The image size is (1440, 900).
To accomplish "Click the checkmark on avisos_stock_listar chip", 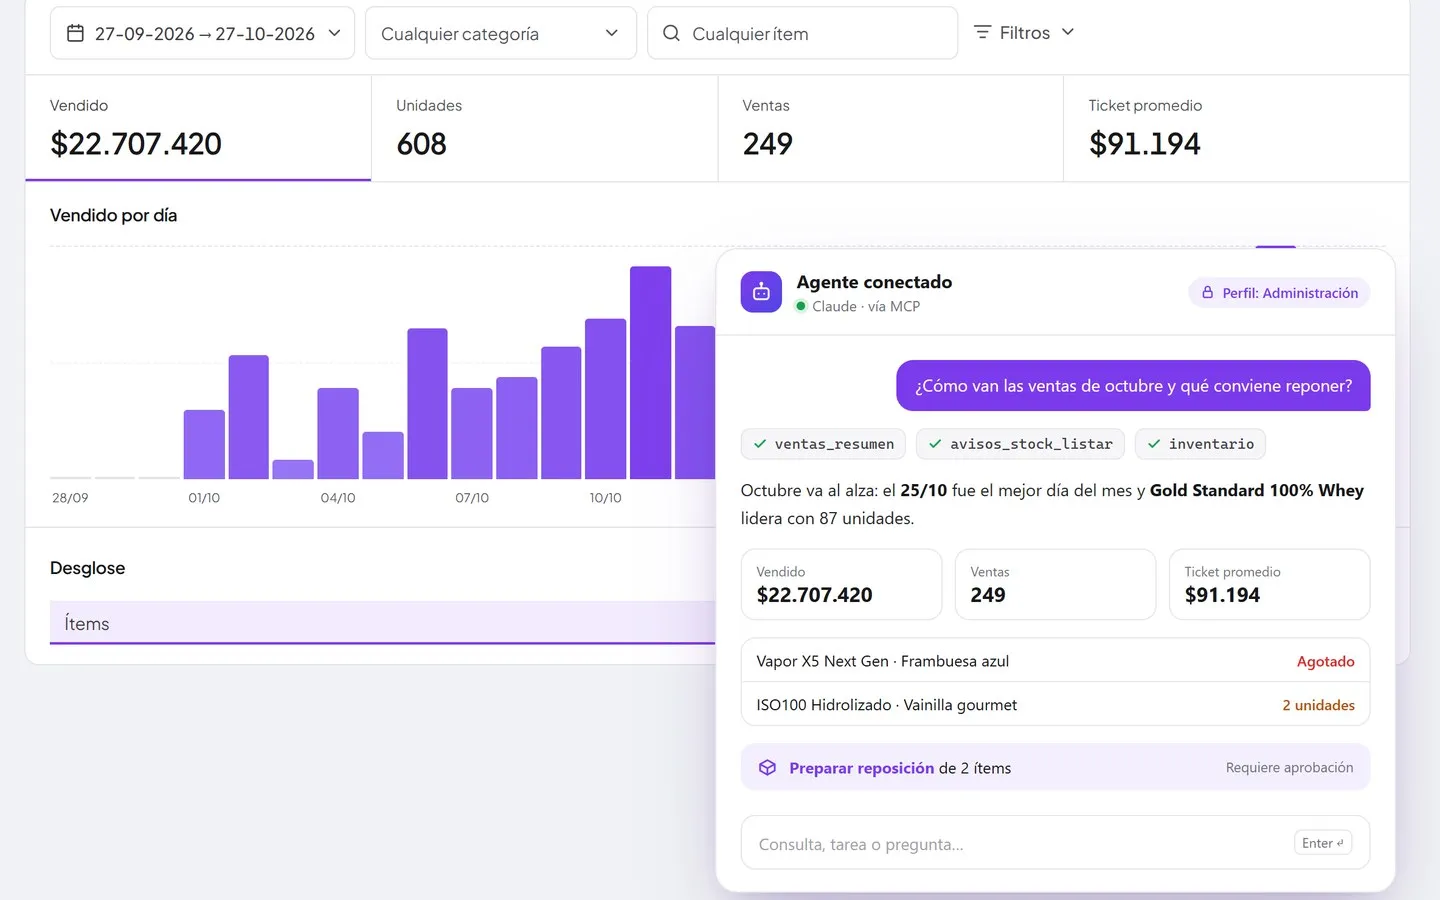I will pyautogui.click(x=935, y=444).
